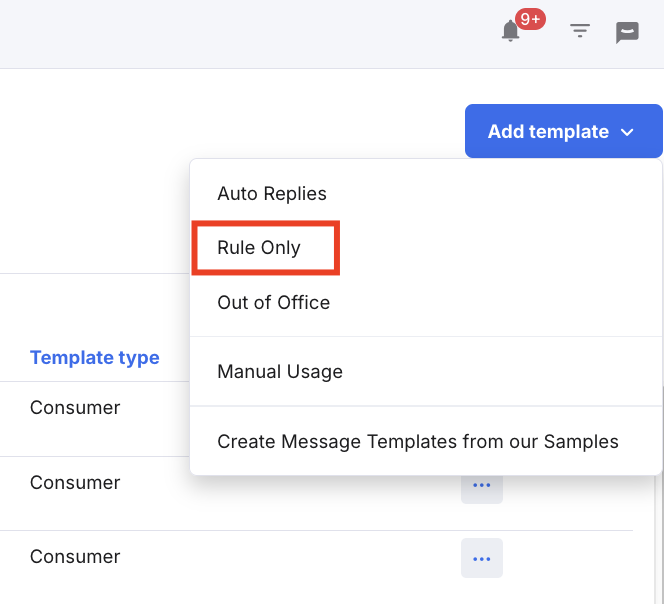Open three-dots menu on last Consumer row
The height and width of the screenshot is (604, 664).
pos(482,558)
